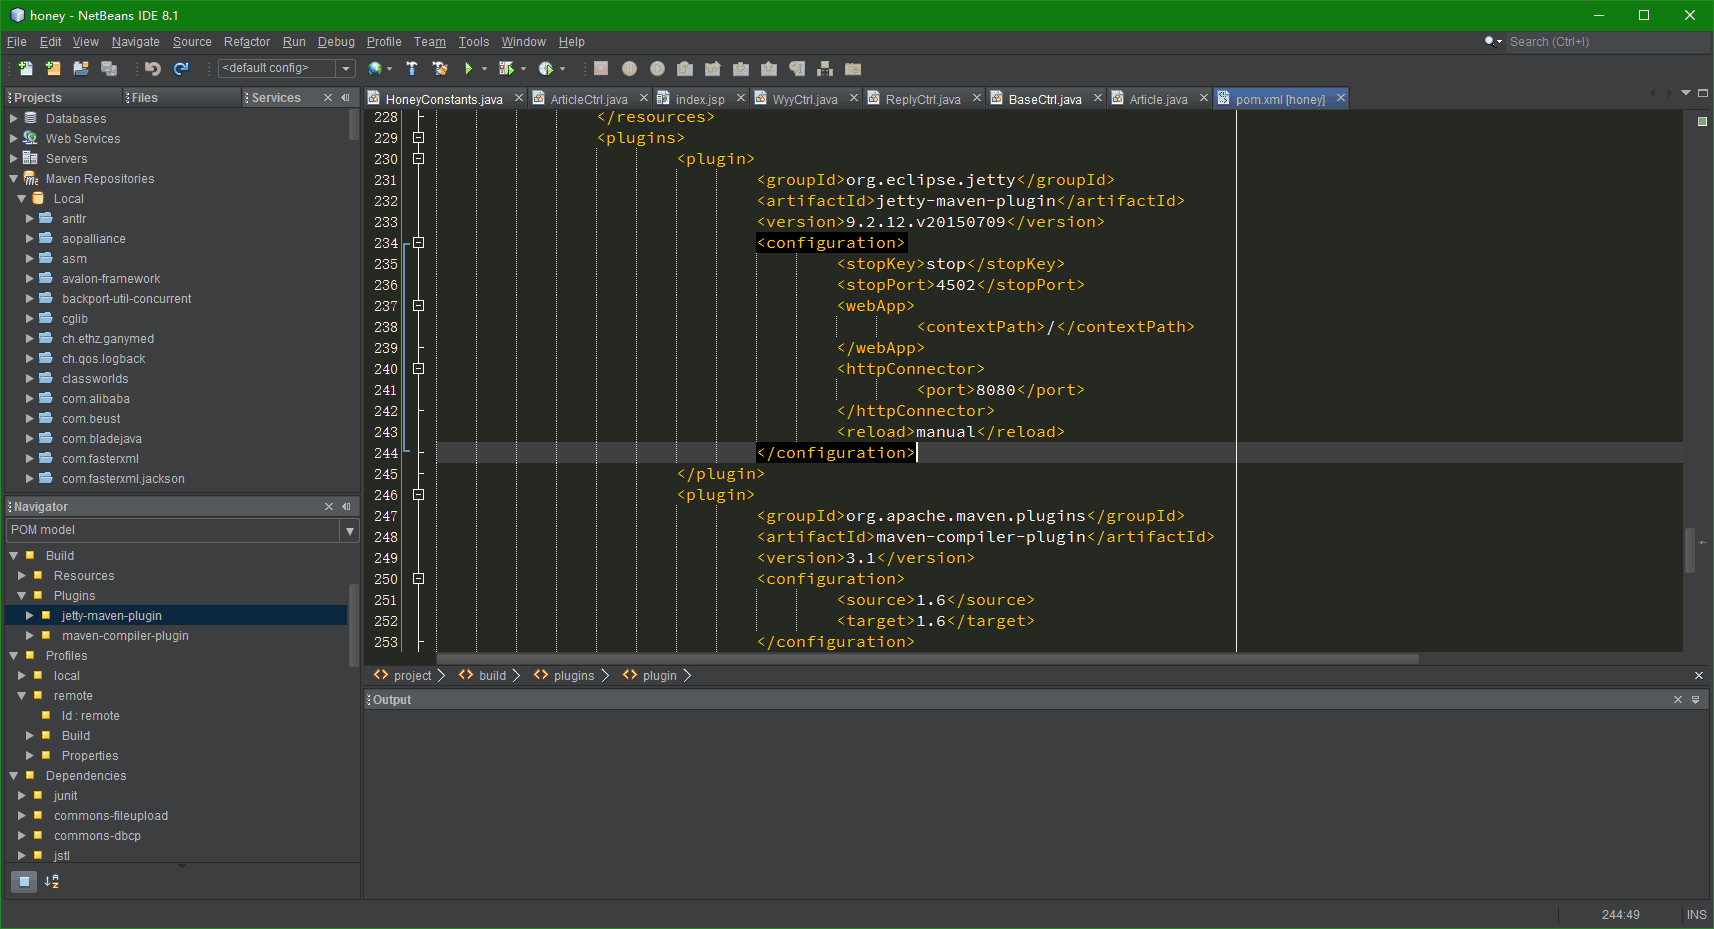Run the project with green play icon
The height and width of the screenshot is (929, 1714).
click(468, 69)
